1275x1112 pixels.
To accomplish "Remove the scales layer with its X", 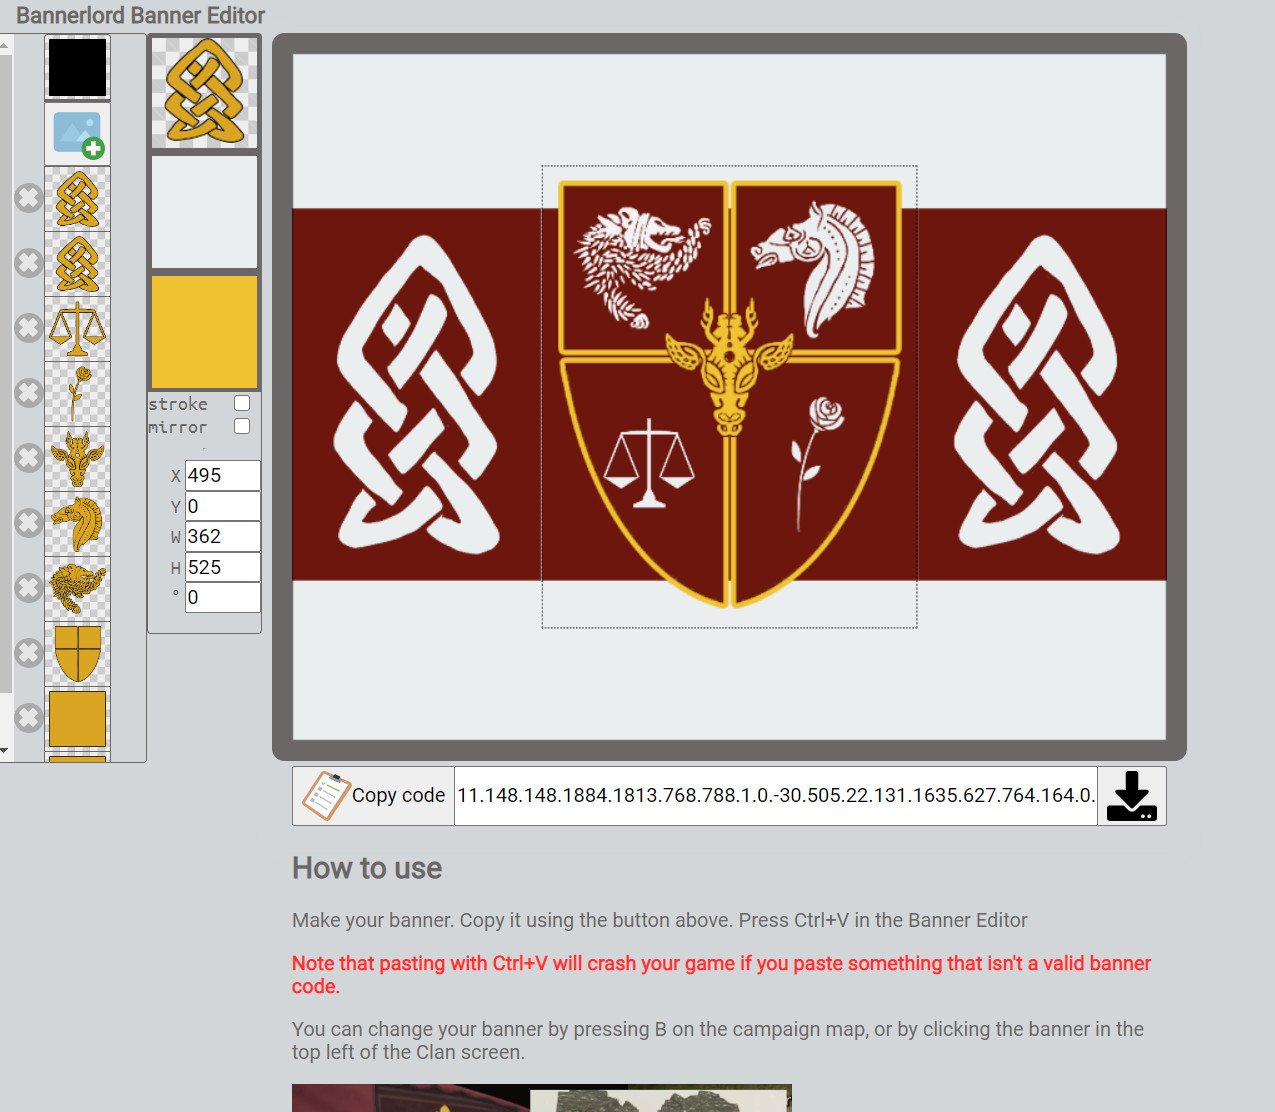I will 28,328.
